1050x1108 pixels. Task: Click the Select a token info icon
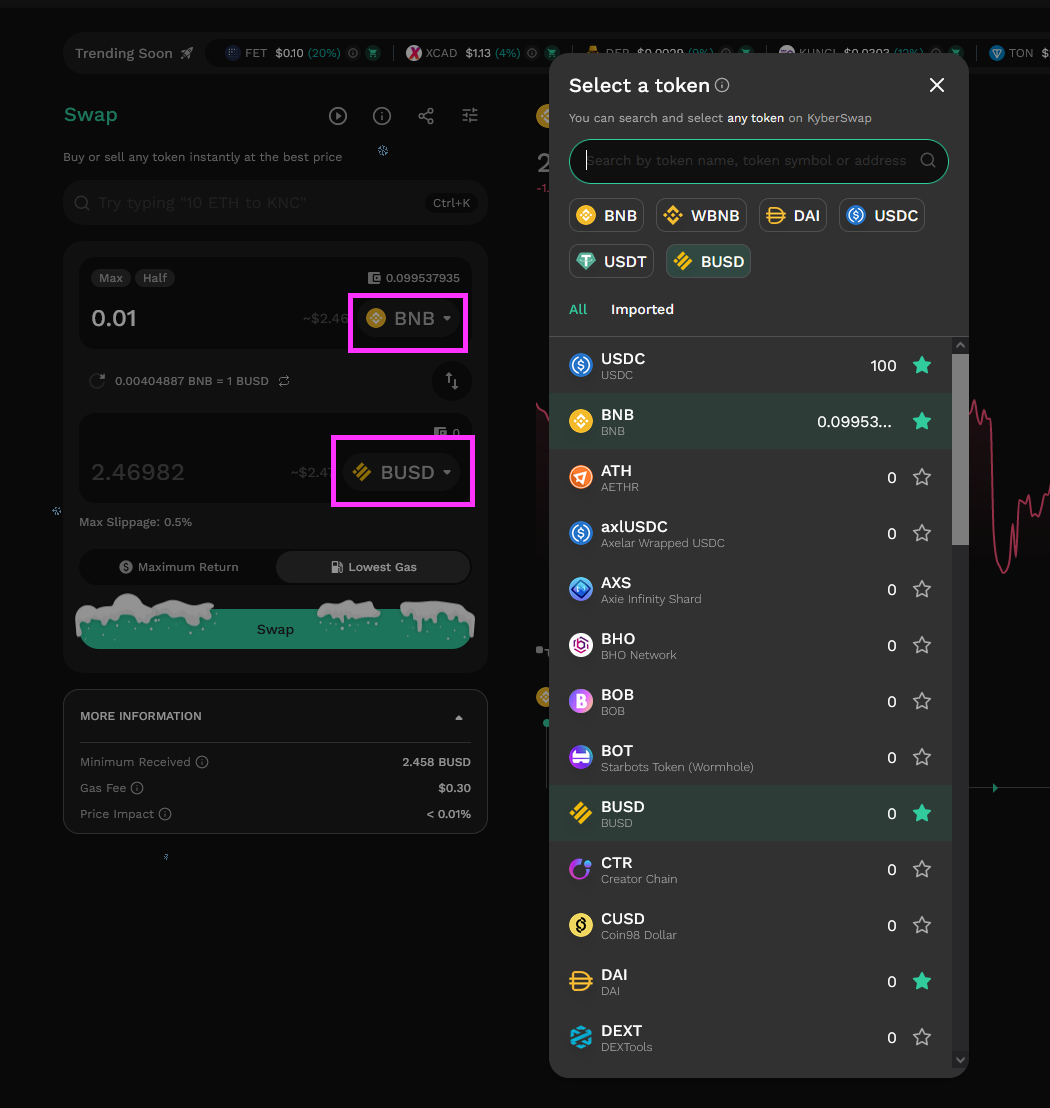coord(722,85)
